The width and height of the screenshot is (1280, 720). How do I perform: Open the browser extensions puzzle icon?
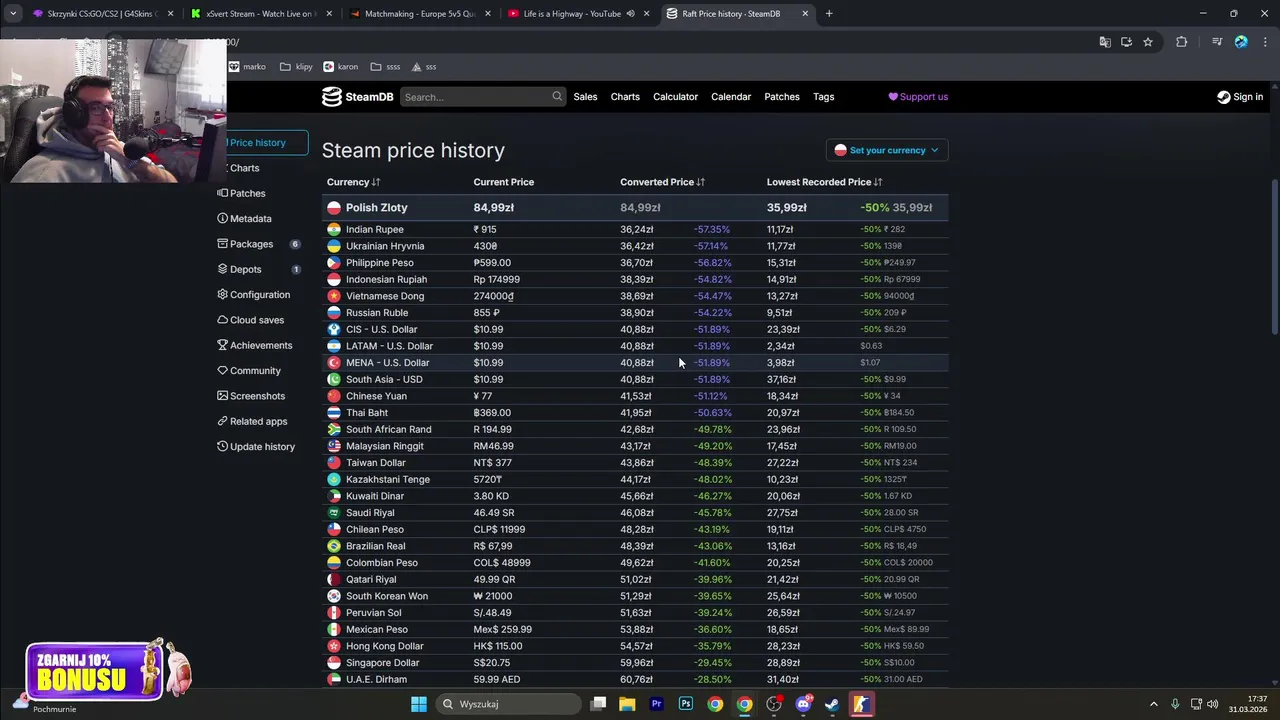tap(1182, 42)
